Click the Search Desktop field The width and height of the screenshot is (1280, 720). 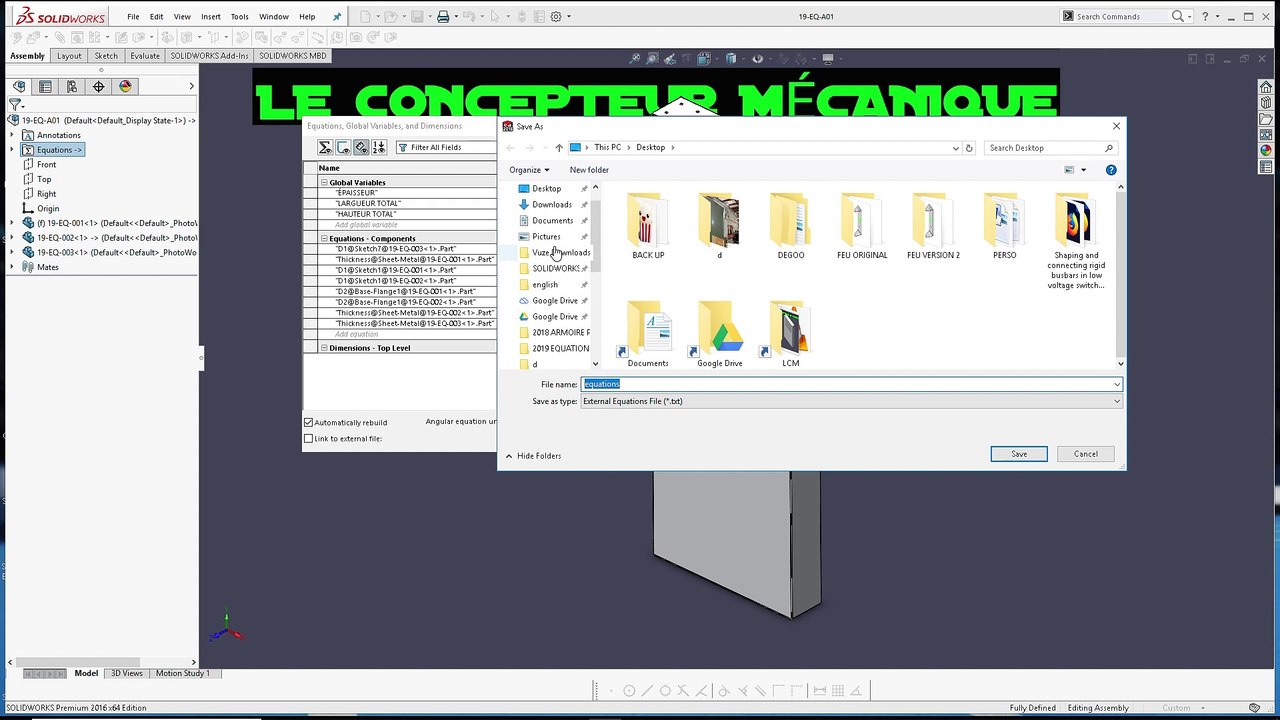click(x=1050, y=148)
